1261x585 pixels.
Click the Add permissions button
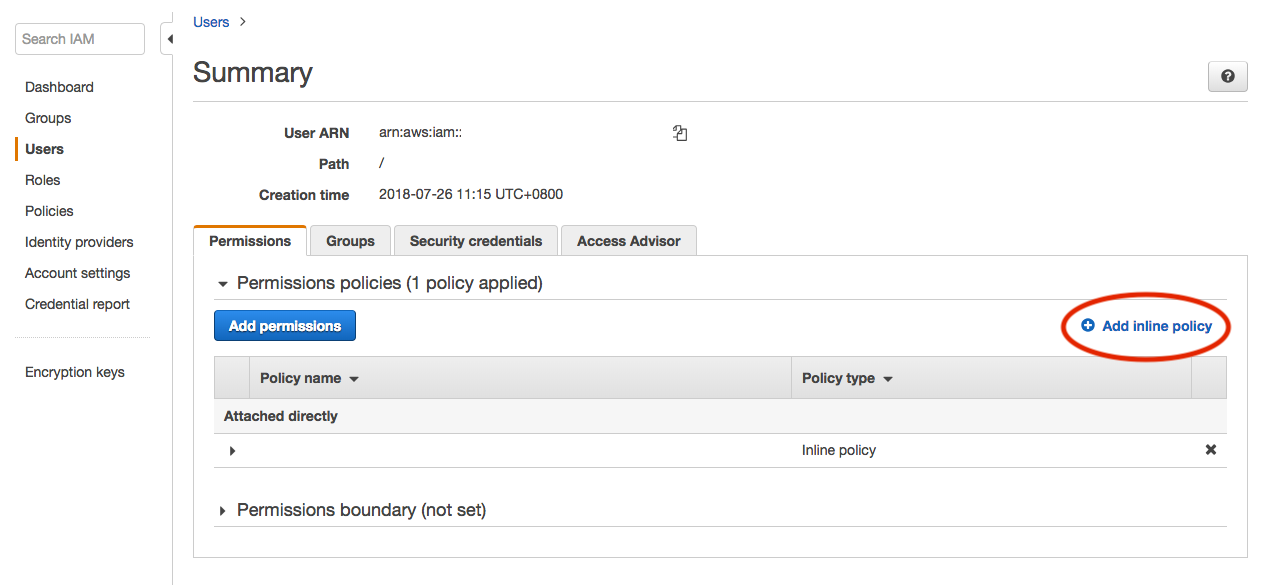coord(285,326)
